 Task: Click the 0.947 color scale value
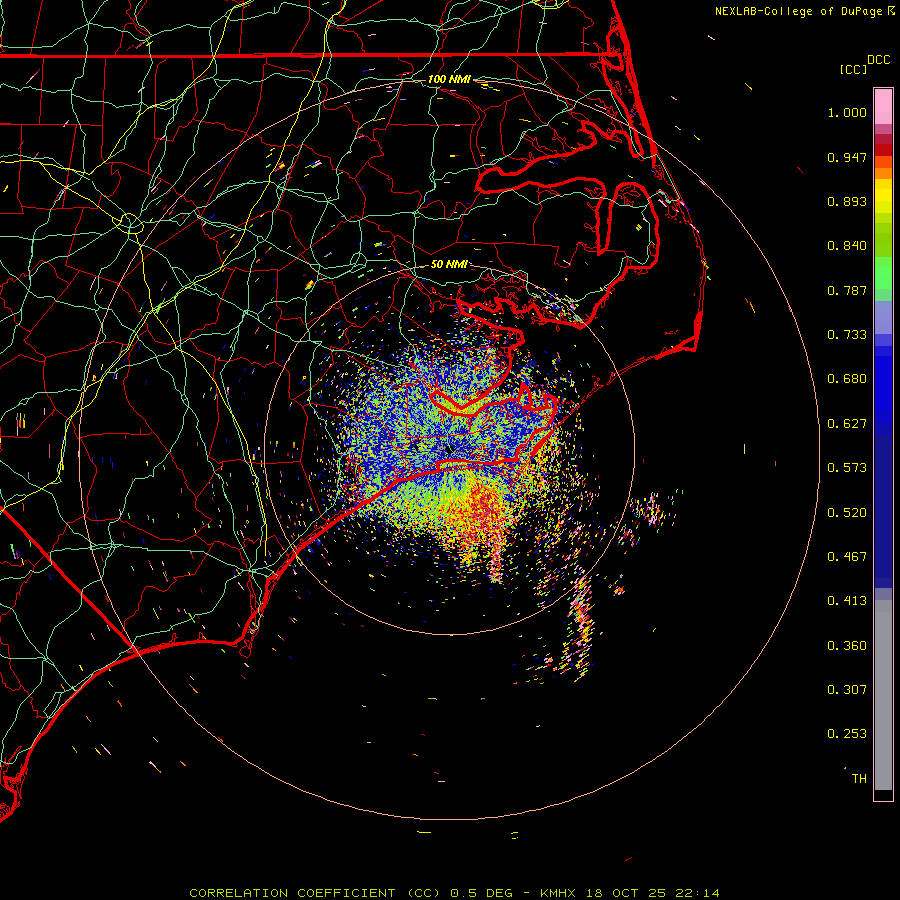tap(847, 157)
